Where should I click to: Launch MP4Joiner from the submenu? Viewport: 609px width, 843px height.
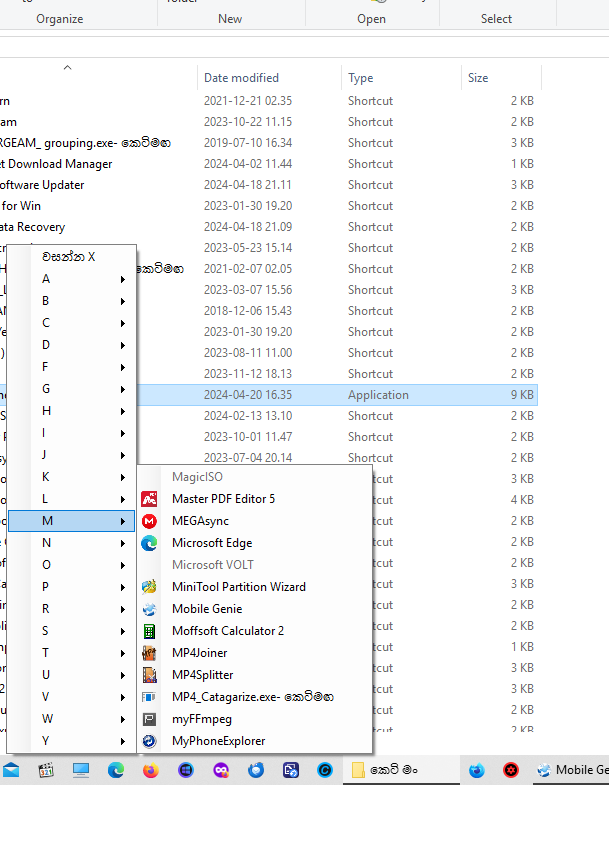coord(254,653)
